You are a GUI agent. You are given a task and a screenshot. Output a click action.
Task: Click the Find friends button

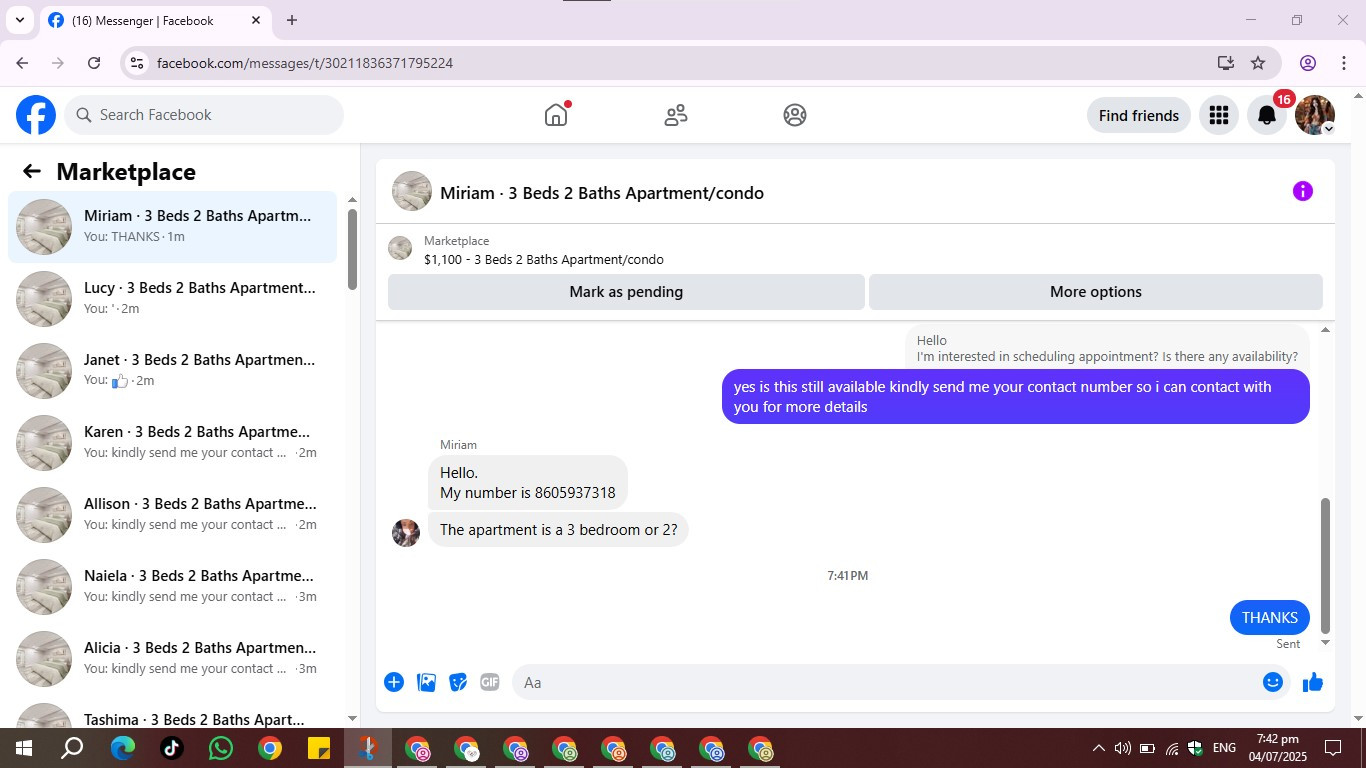coord(1139,115)
